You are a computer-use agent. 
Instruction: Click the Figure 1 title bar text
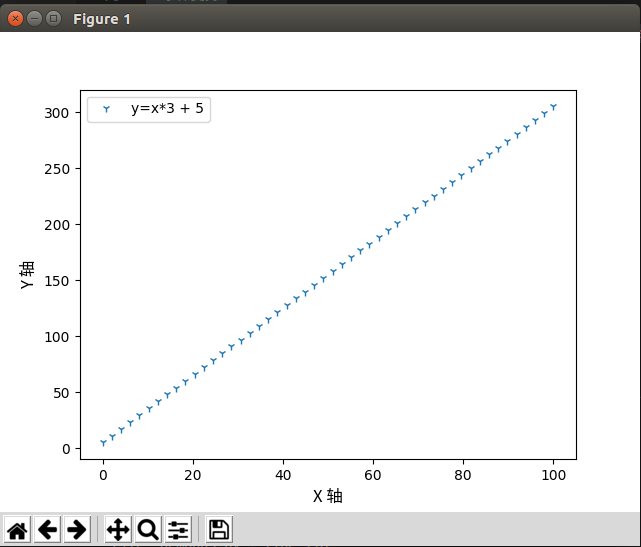coord(101,19)
